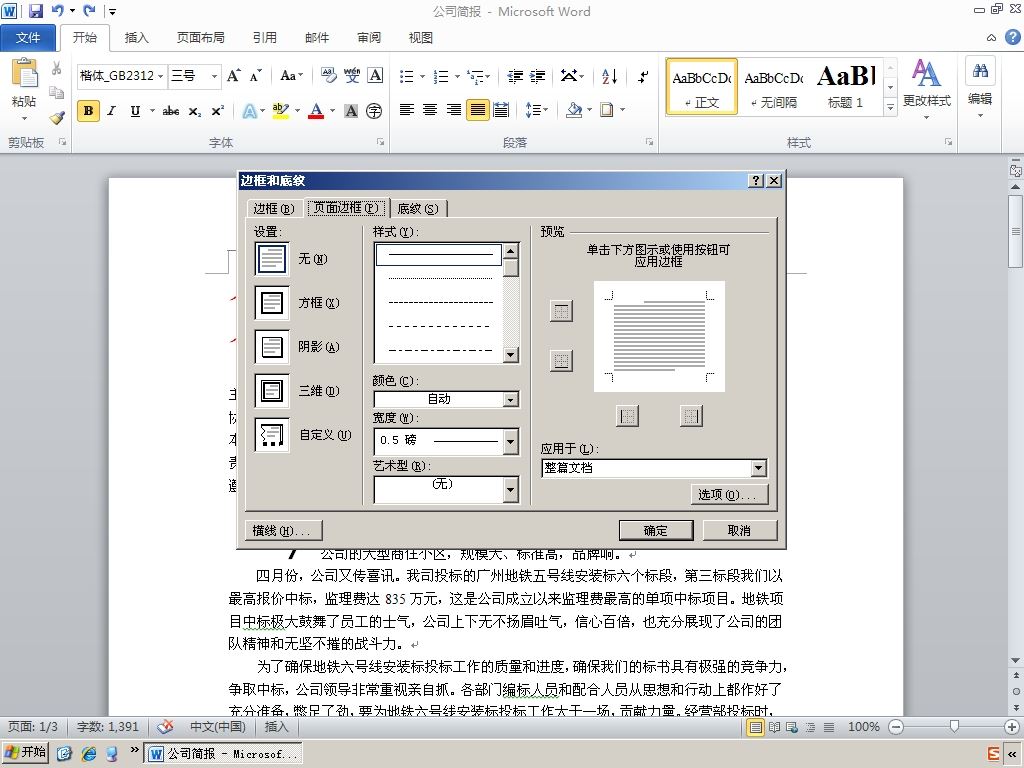Open the font name 楷体_GB2312 dropdown
Viewport: 1024px width, 768px height.
click(x=161, y=76)
